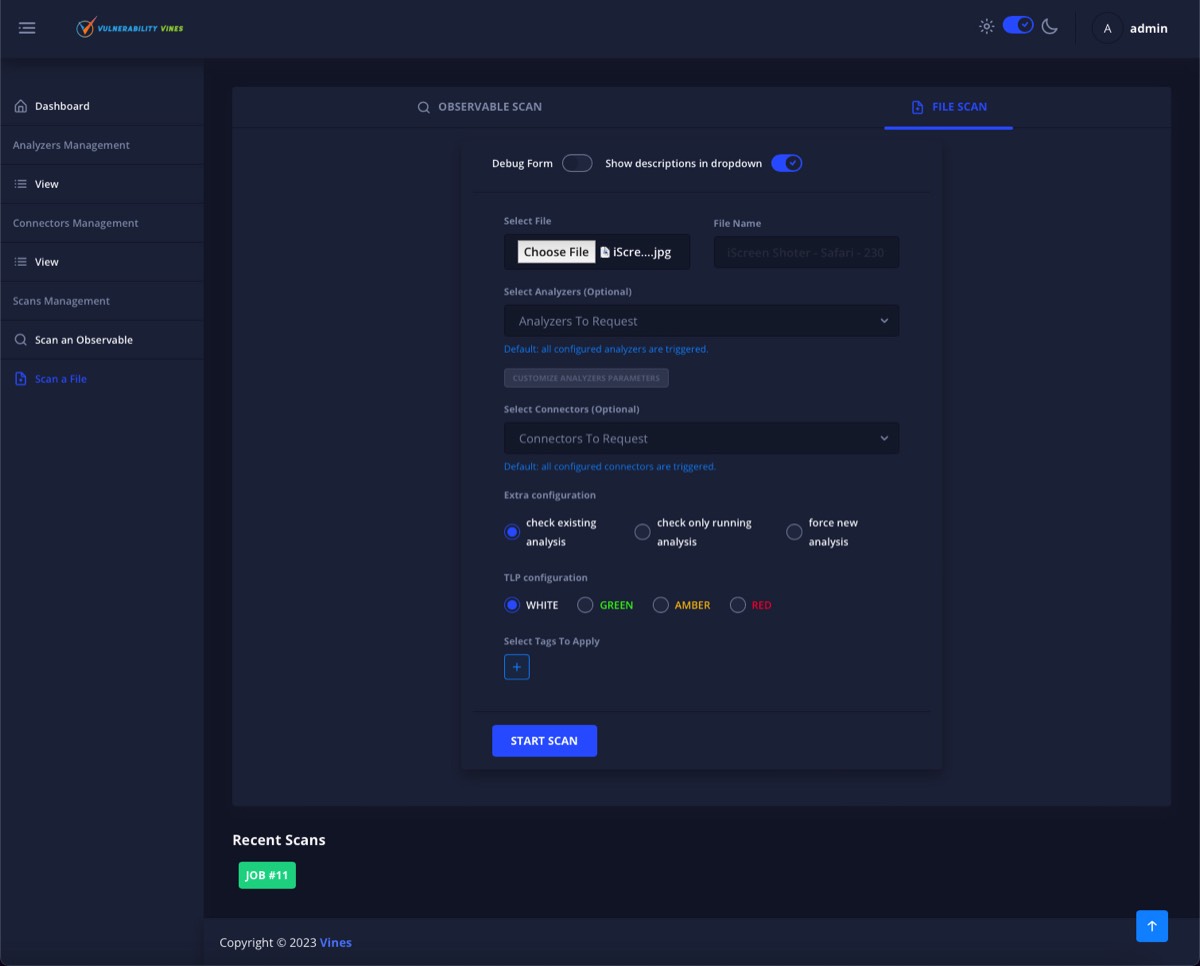This screenshot has width=1200, height=966.
Task: Click the sun light-mode icon
Action: click(987, 27)
